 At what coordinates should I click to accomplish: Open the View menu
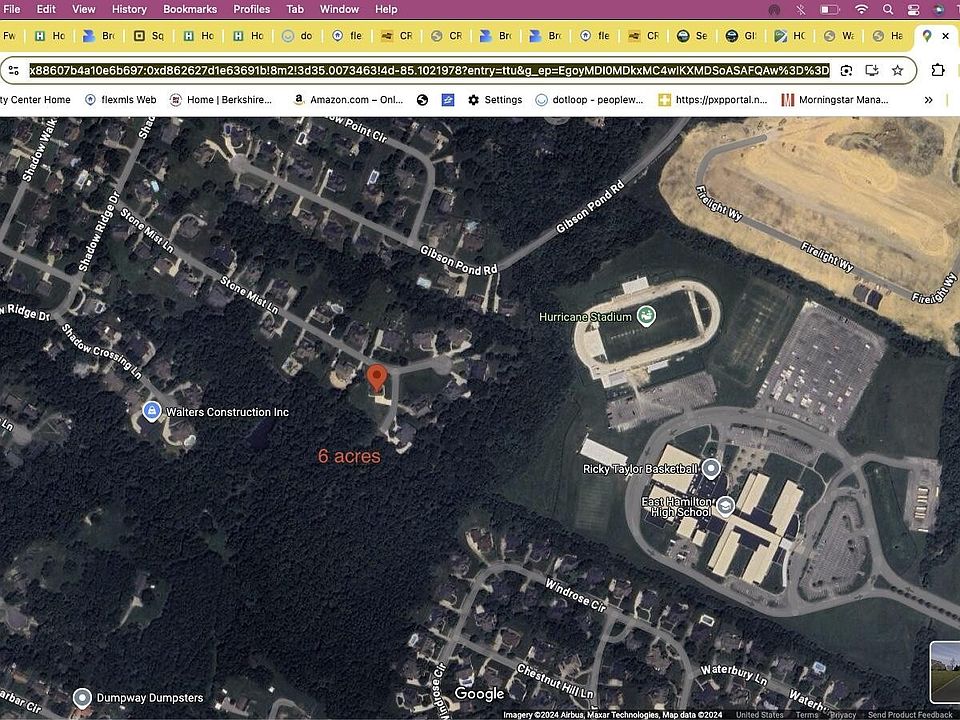coord(83,9)
